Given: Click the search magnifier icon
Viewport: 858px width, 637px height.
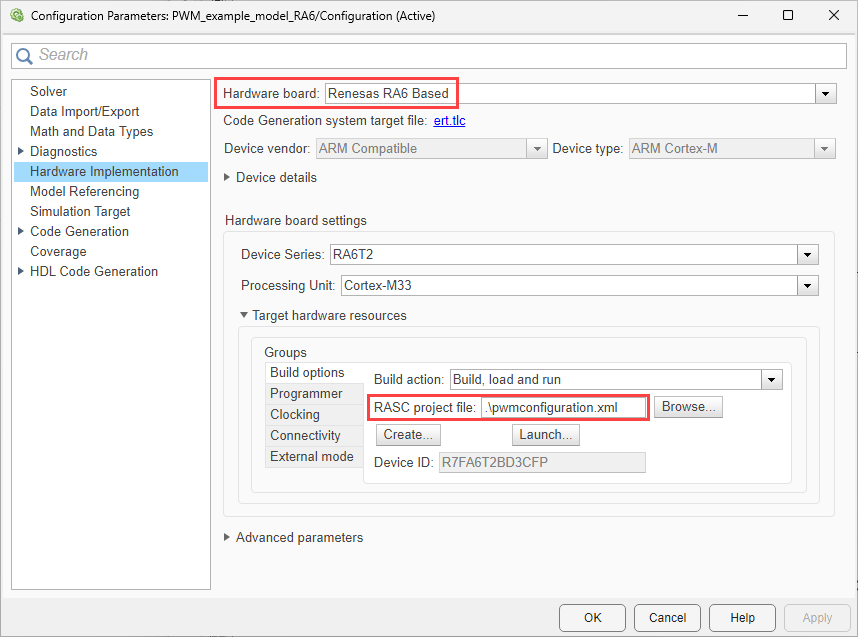Looking at the screenshot, I should click(x=25, y=55).
